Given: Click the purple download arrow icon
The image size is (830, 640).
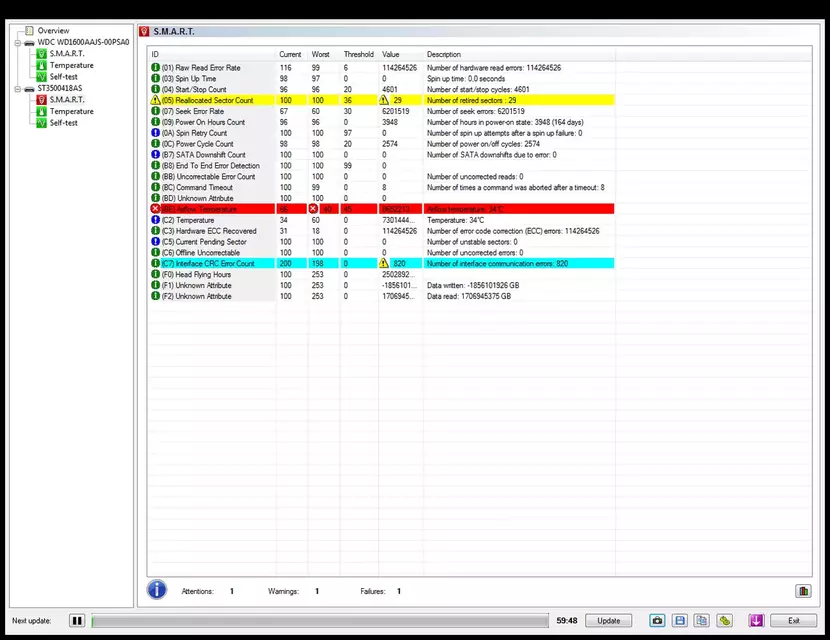Looking at the screenshot, I should (x=756, y=620).
